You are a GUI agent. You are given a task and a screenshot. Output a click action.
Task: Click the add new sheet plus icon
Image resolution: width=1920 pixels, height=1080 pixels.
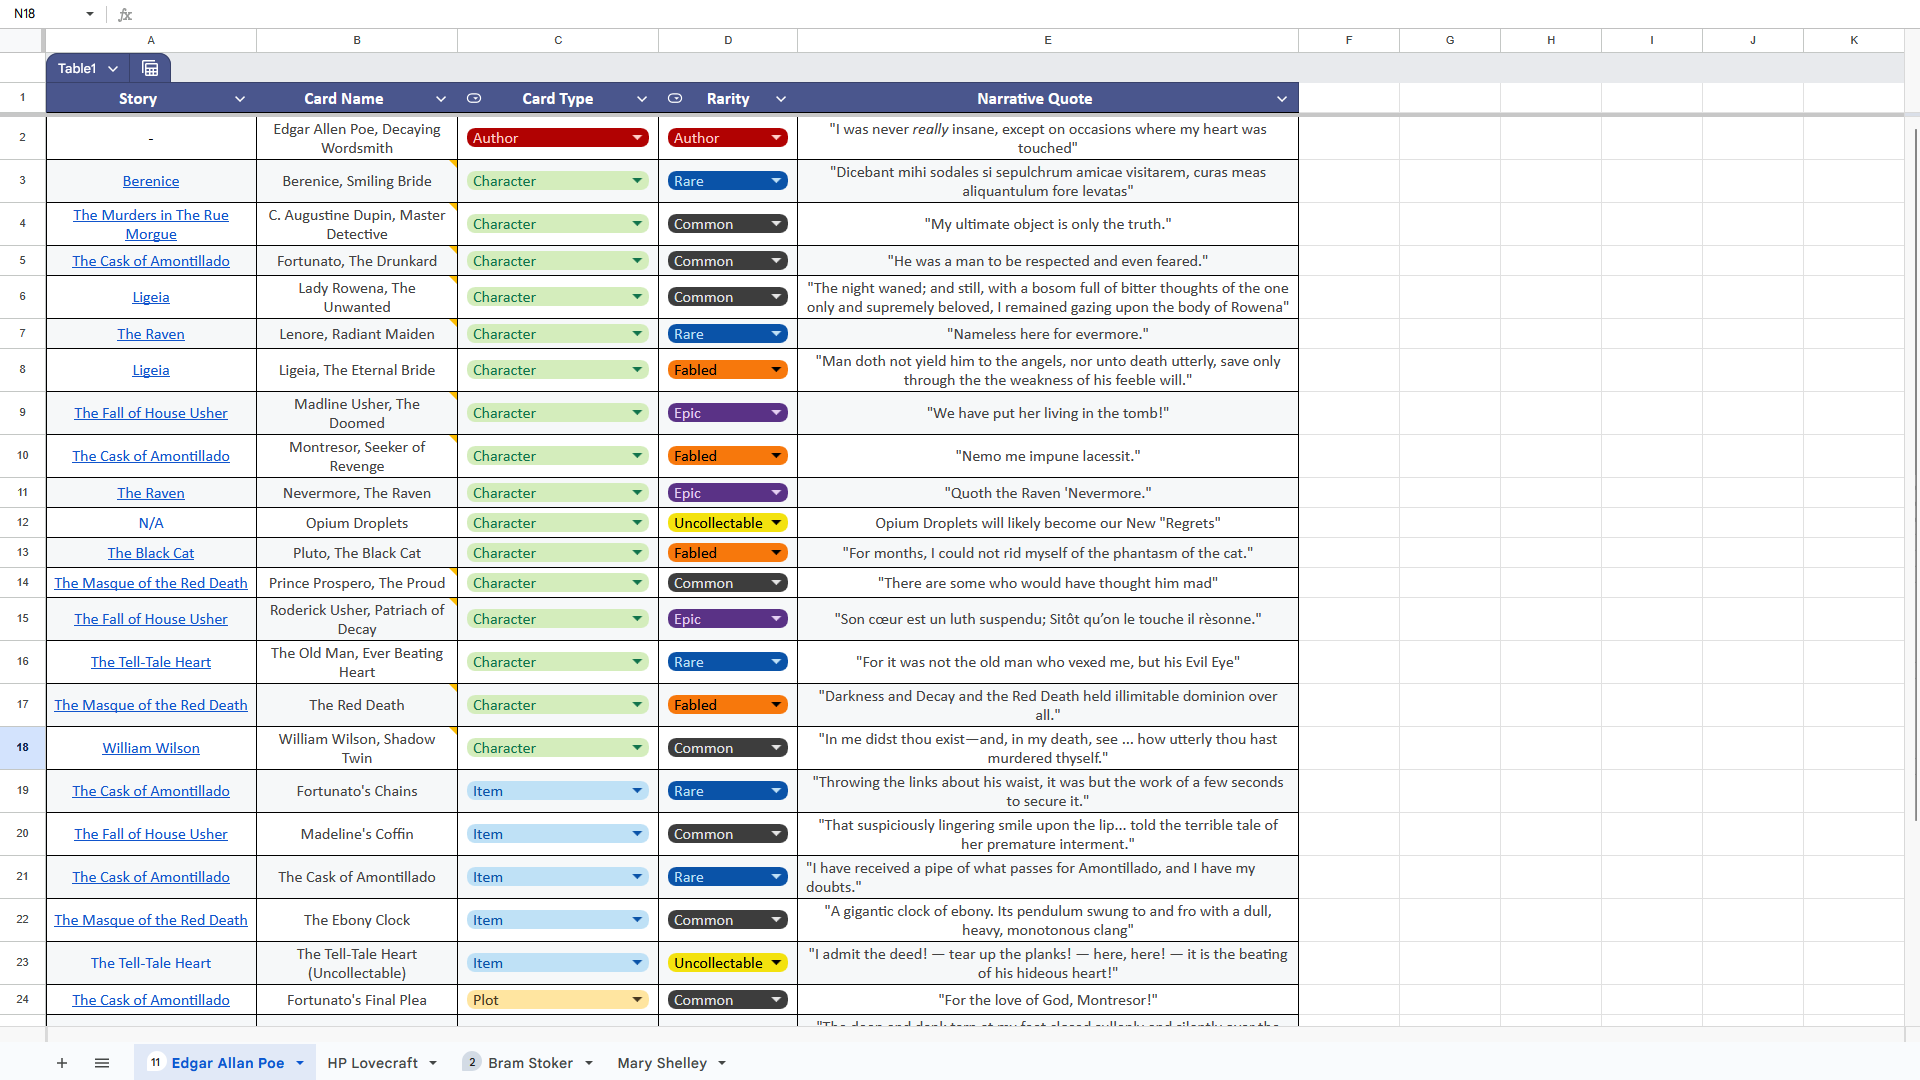(x=62, y=1063)
